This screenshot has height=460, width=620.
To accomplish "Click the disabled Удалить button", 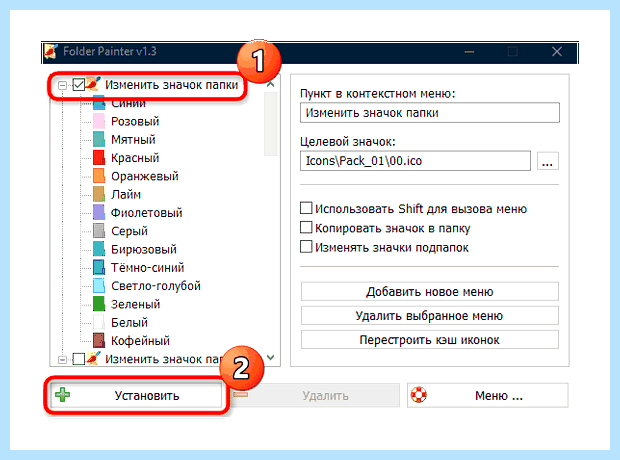I will pyautogui.click(x=315, y=395).
